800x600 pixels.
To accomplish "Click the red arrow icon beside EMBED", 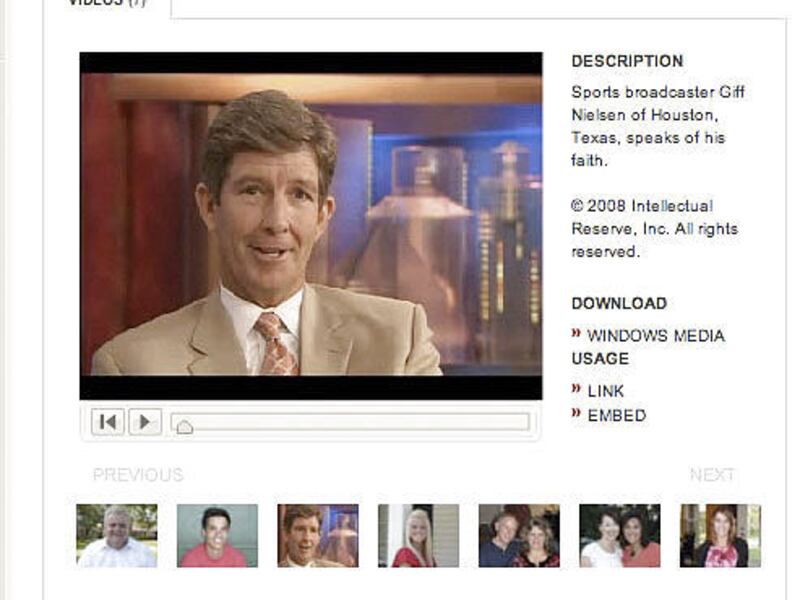I will pos(577,412).
